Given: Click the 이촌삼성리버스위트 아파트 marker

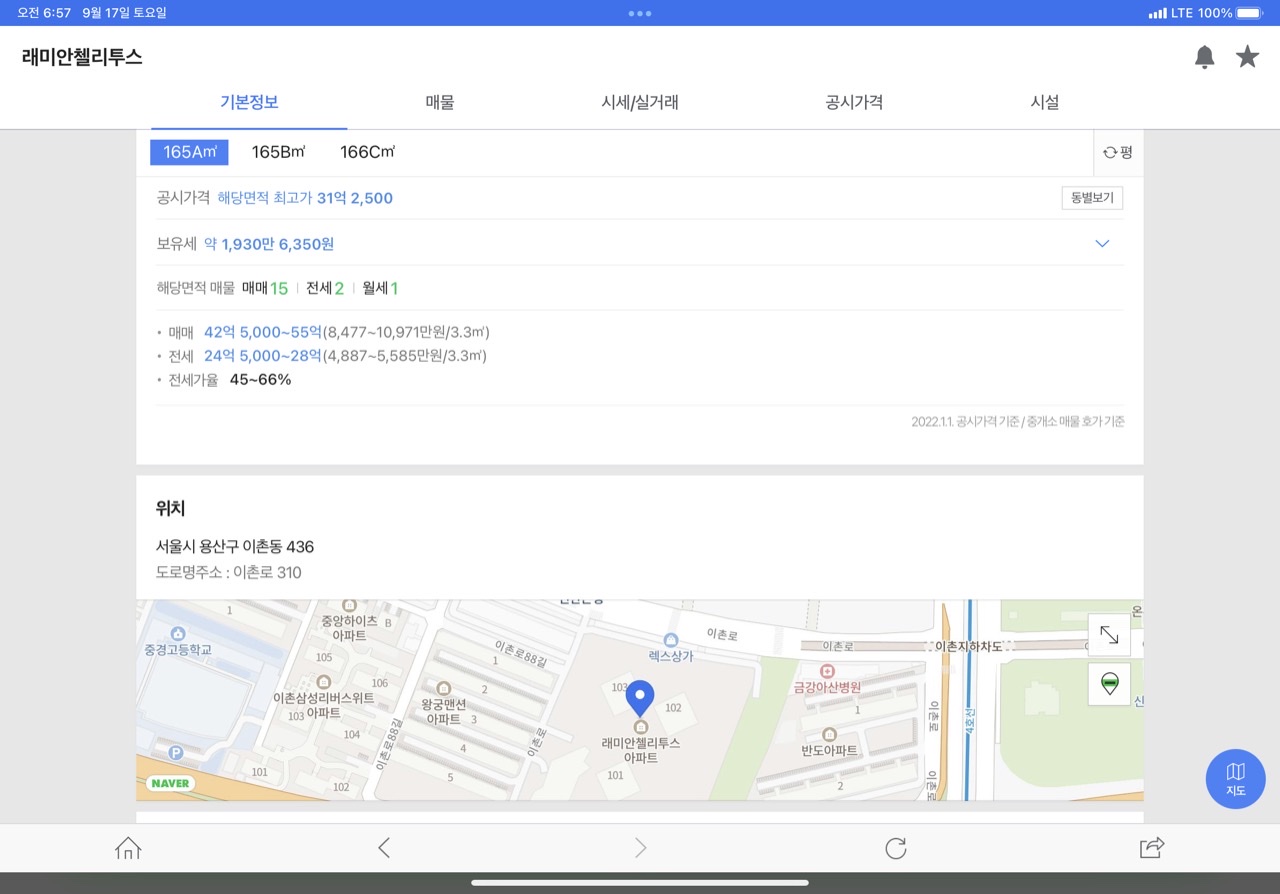Looking at the screenshot, I should click(x=324, y=697).
